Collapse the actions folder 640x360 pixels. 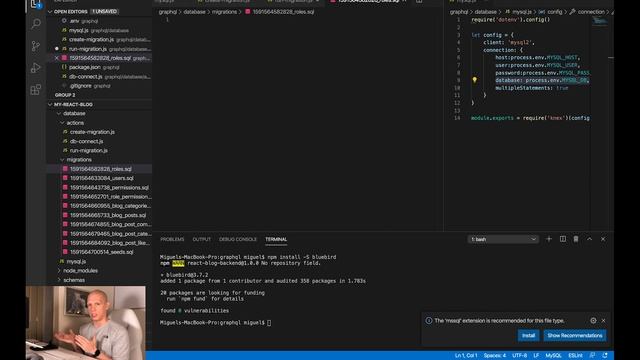point(75,123)
